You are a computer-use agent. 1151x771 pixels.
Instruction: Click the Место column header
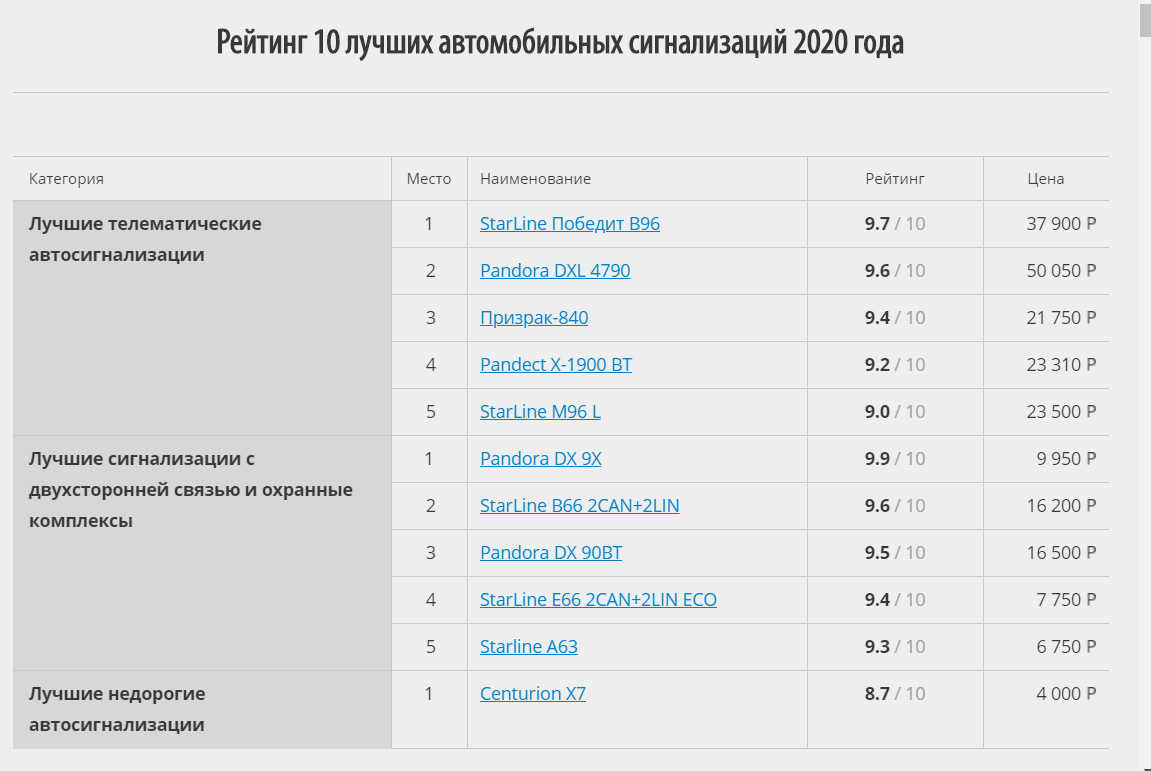click(x=429, y=178)
